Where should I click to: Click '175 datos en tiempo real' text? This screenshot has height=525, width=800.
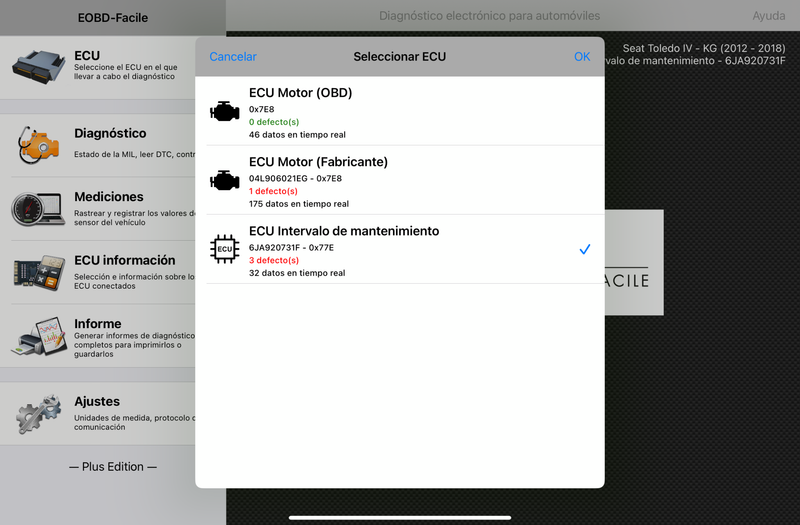(299, 204)
